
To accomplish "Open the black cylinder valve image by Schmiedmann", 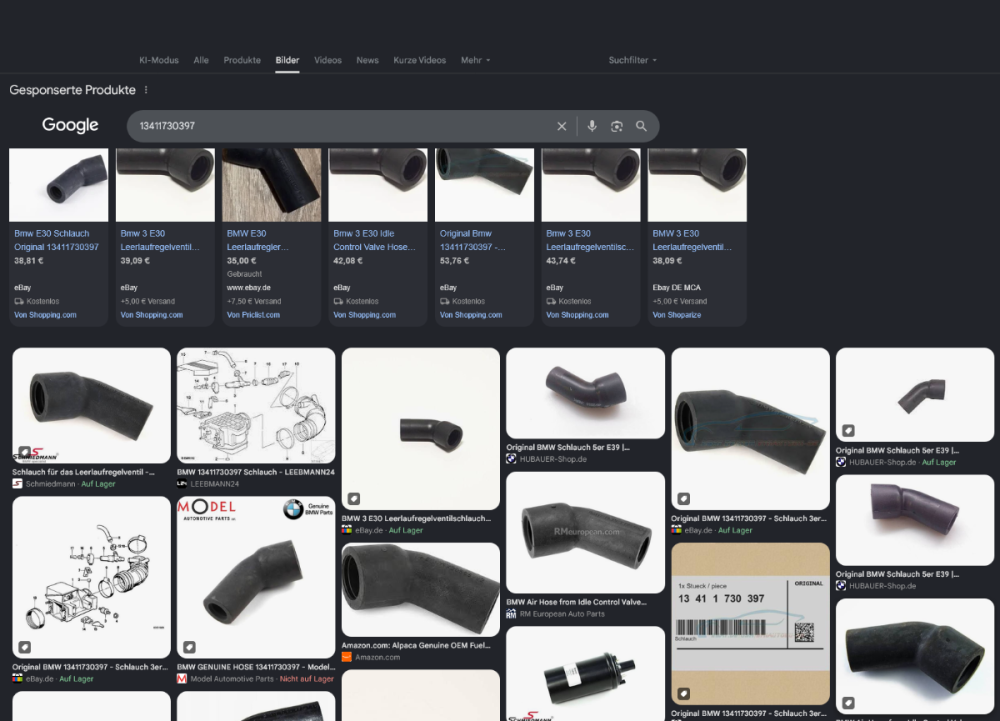I will pos(585,673).
